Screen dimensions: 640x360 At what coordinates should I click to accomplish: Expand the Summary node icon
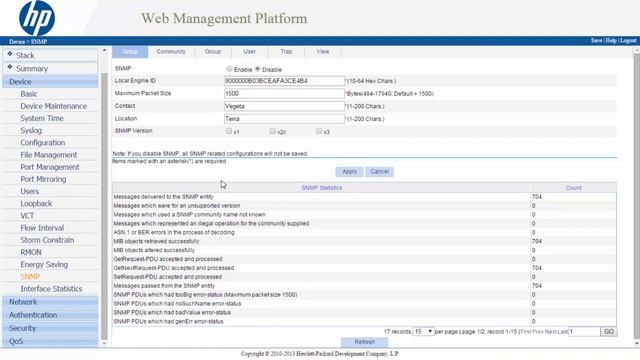(x=10, y=67)
